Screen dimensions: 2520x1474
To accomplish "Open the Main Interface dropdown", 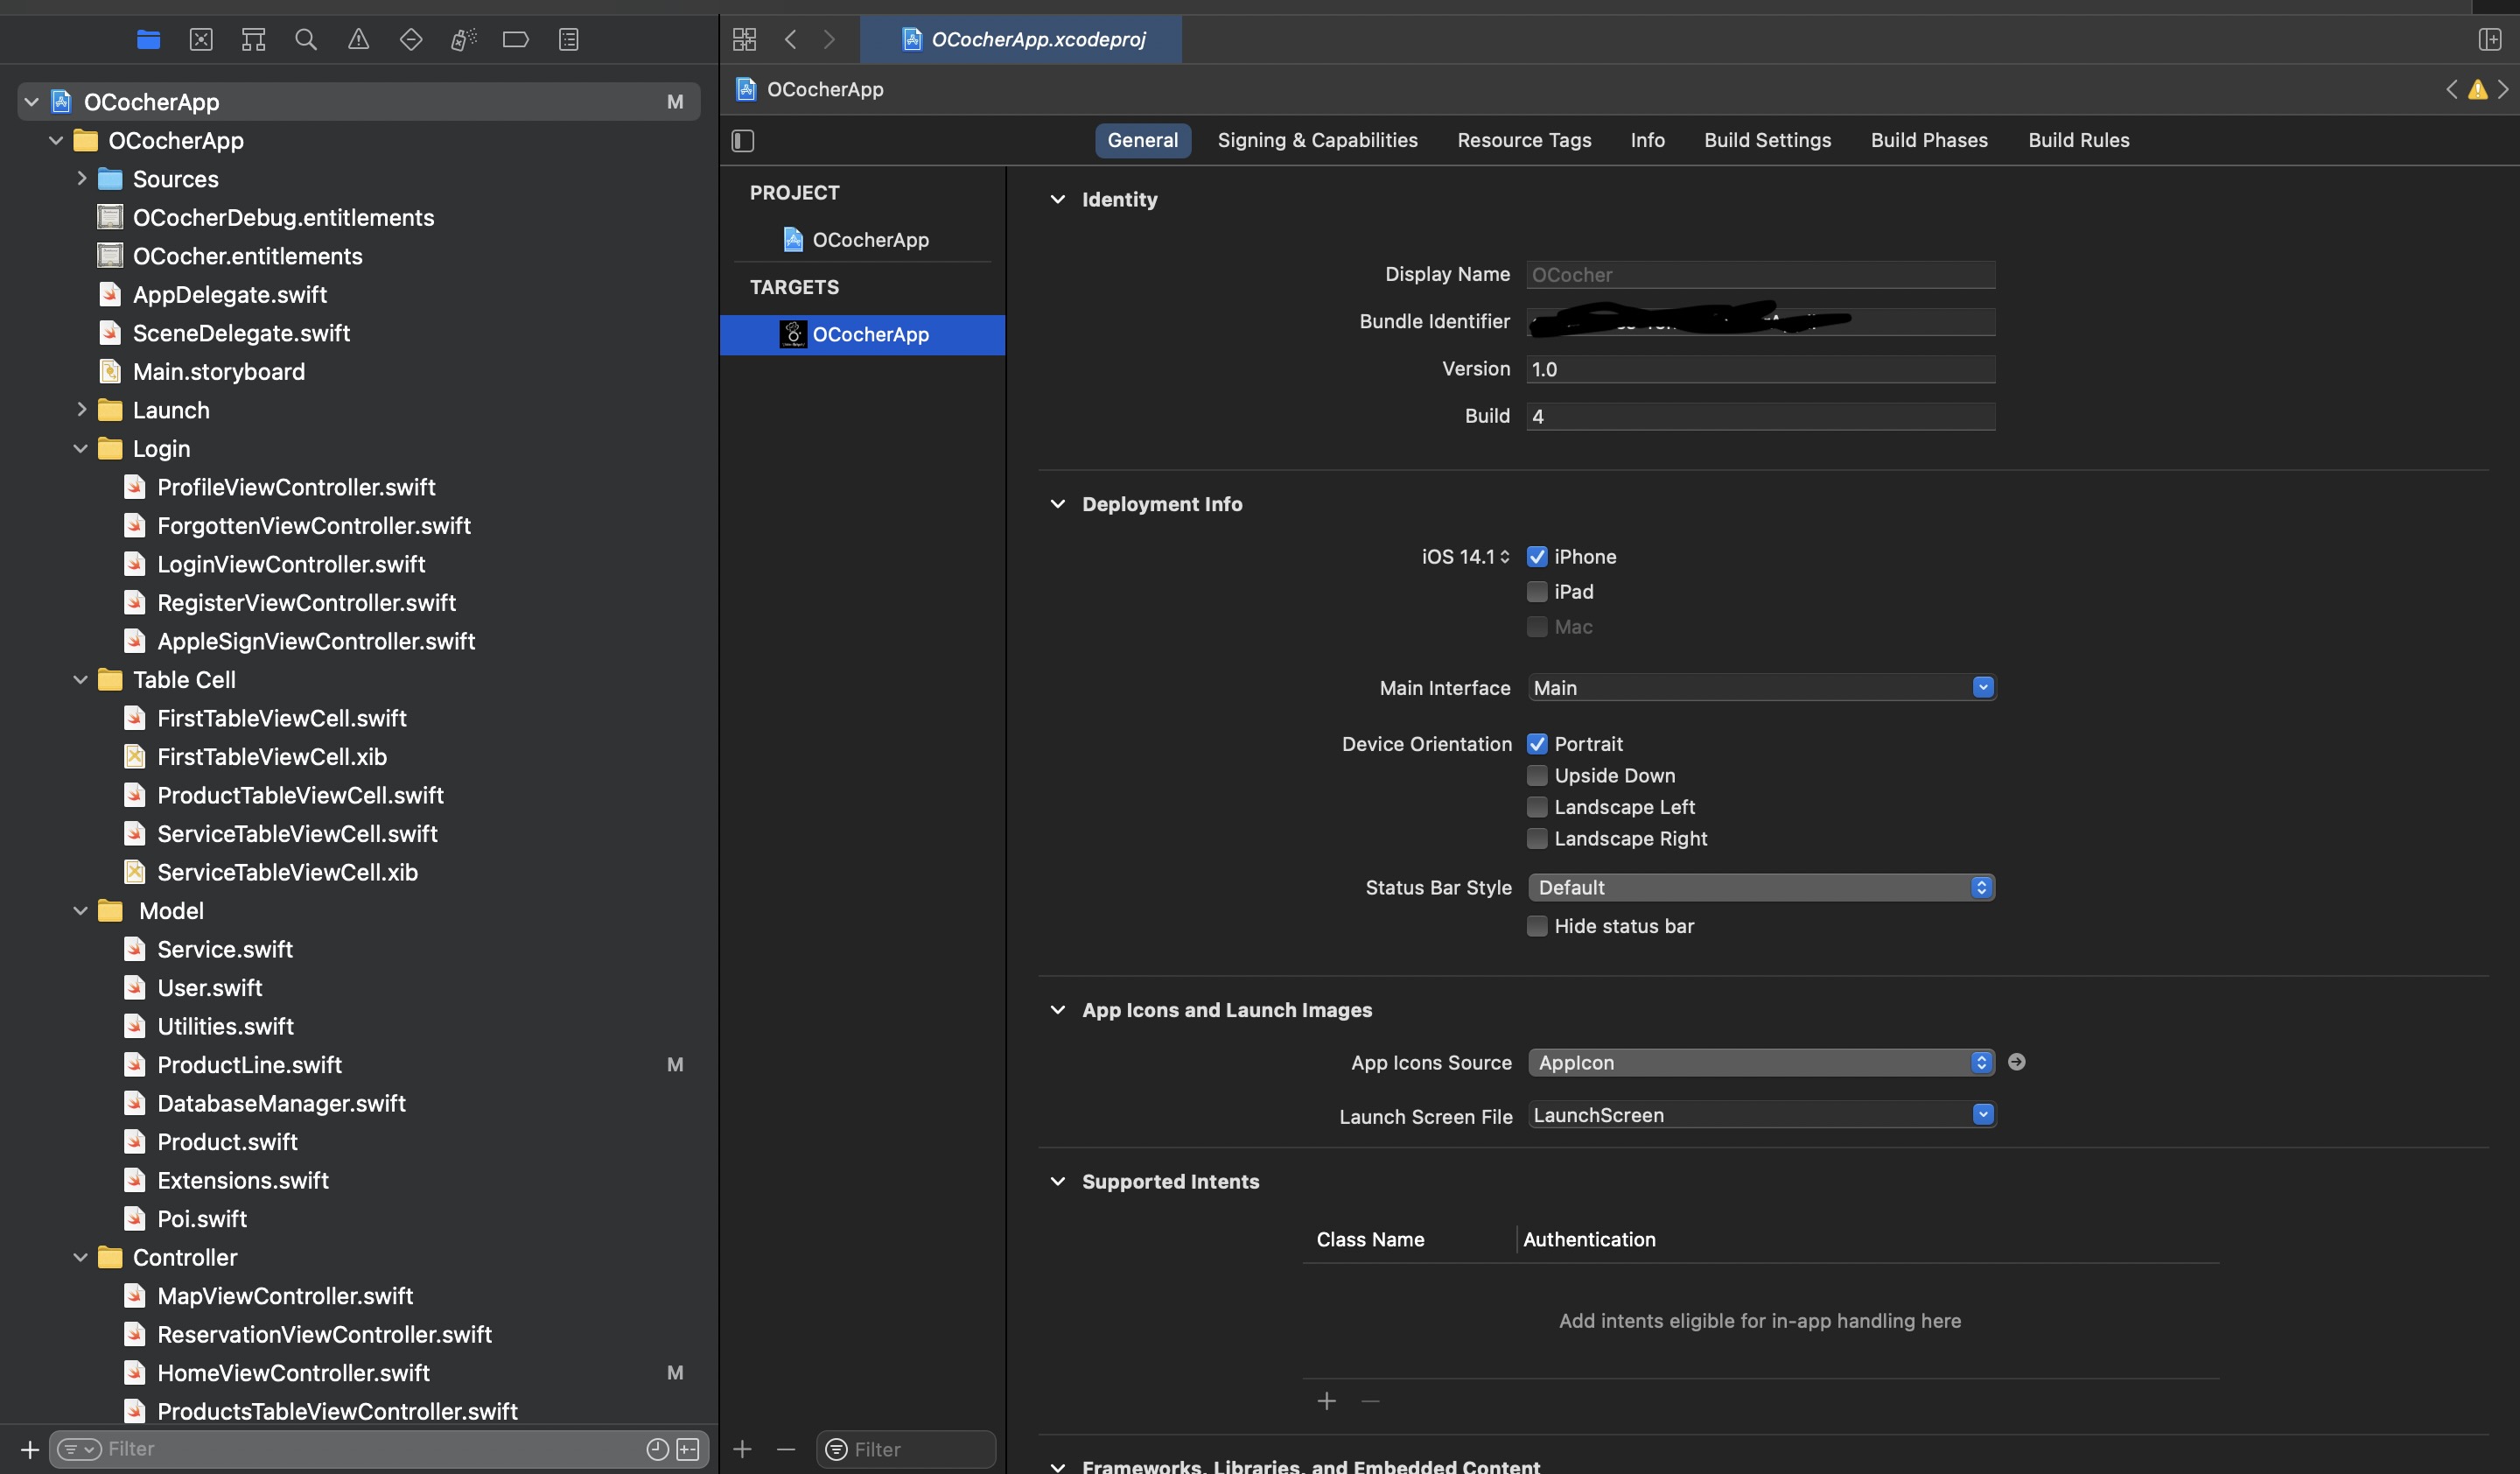I will (1982, 687).
